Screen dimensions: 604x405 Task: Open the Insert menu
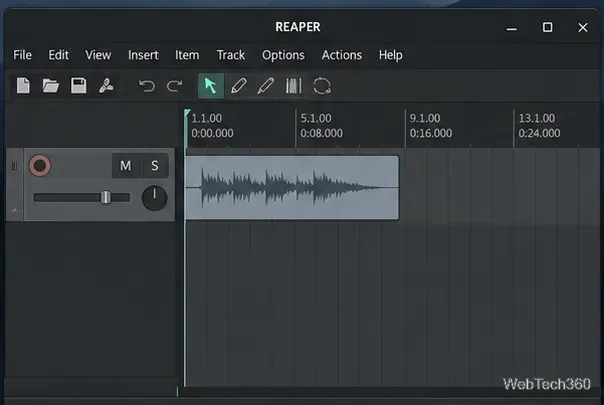tap(143, 55)
